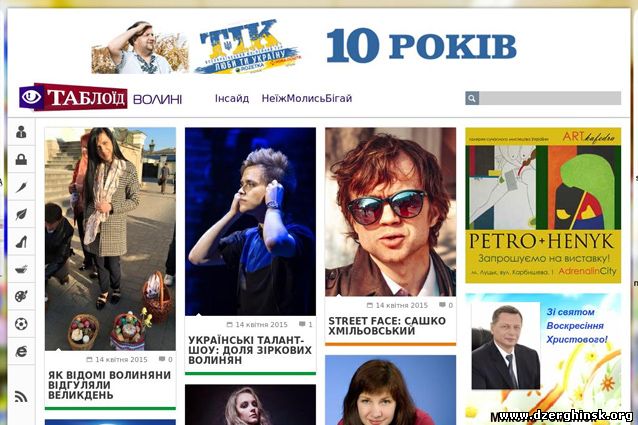The width and height of the screenshot is (638, 425).
Task: Open the food bowl sidebar icon
Action: point(21,269)
